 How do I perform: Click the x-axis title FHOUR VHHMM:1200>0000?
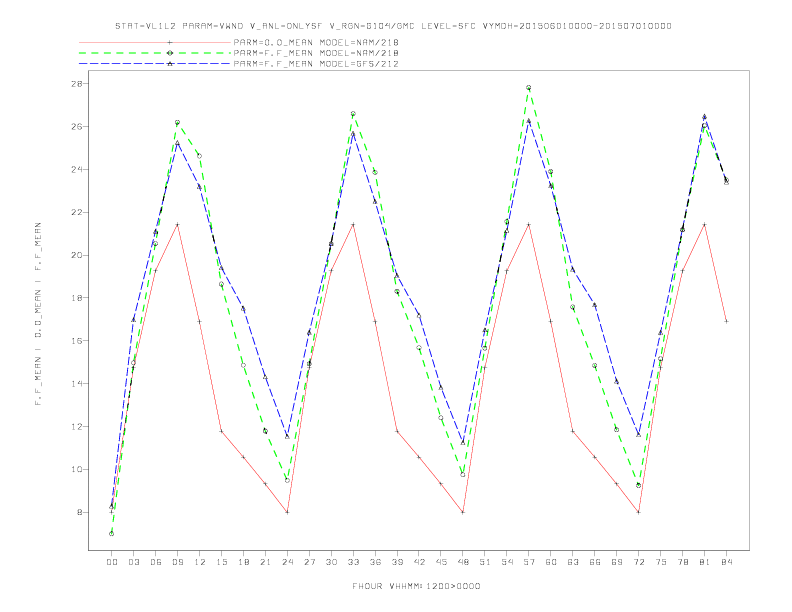[416, 586]
